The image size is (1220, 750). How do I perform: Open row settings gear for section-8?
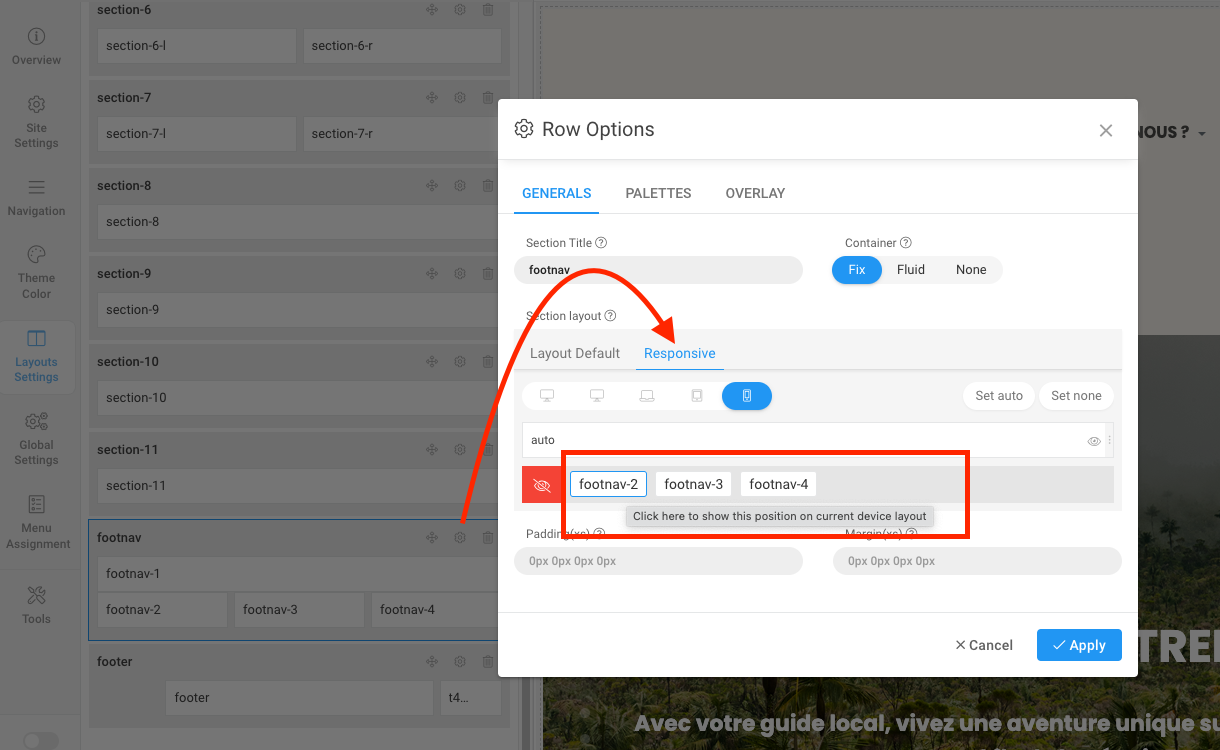(x=460, y=186)
